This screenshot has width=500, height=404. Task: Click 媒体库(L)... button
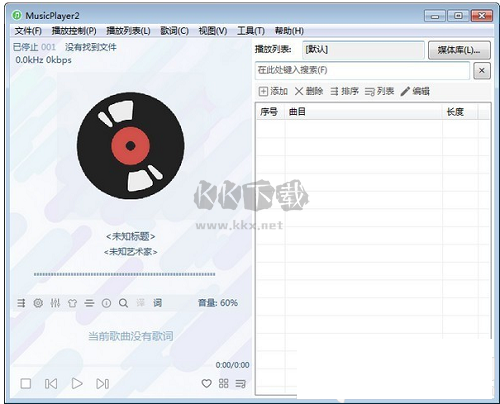point(459,50)
